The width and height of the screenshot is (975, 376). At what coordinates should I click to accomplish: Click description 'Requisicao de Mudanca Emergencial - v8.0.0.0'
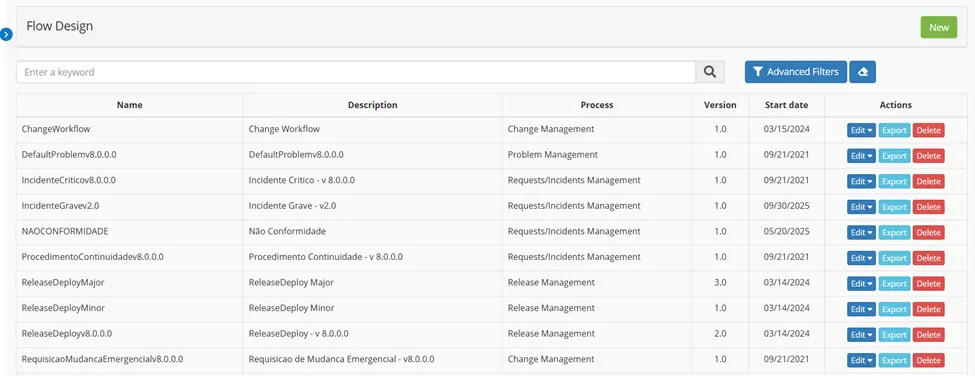341,359
